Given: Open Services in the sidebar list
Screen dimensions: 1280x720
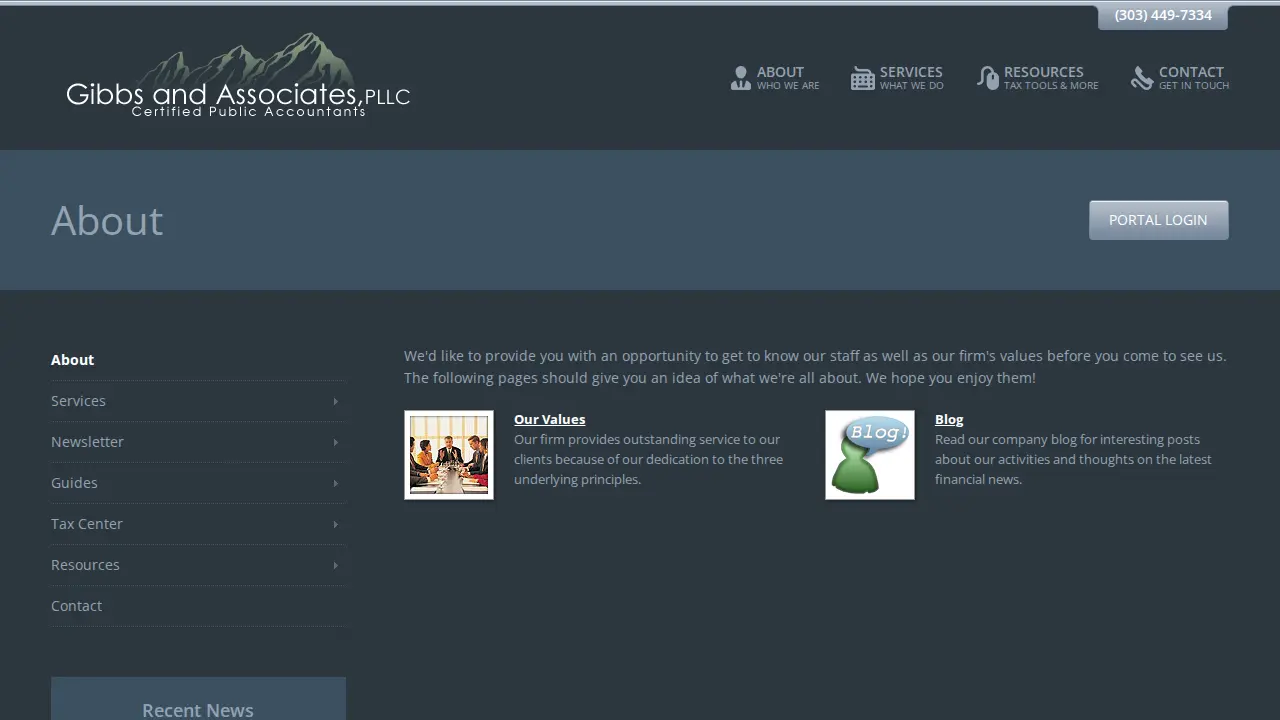Looking at the screenshot, I should [x=198, y=401].
